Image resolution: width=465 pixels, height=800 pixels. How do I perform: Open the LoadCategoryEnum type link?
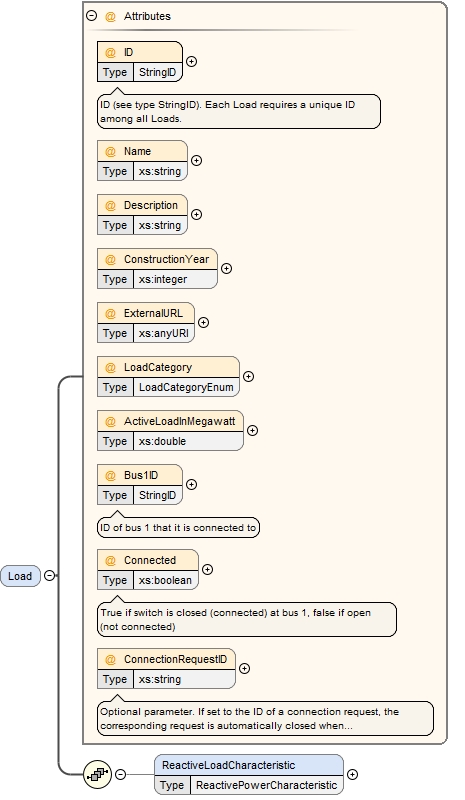tap(186, 387)
